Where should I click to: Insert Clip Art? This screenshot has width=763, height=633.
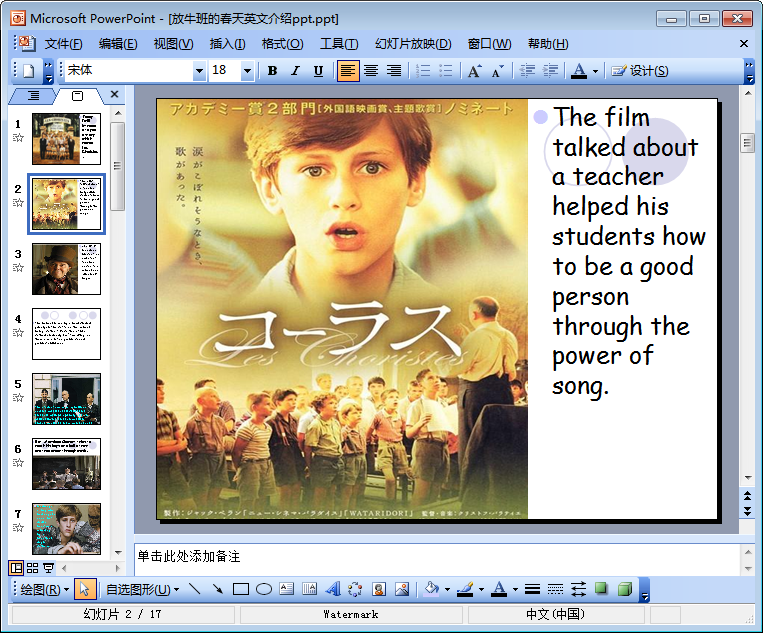click(379, 589)
